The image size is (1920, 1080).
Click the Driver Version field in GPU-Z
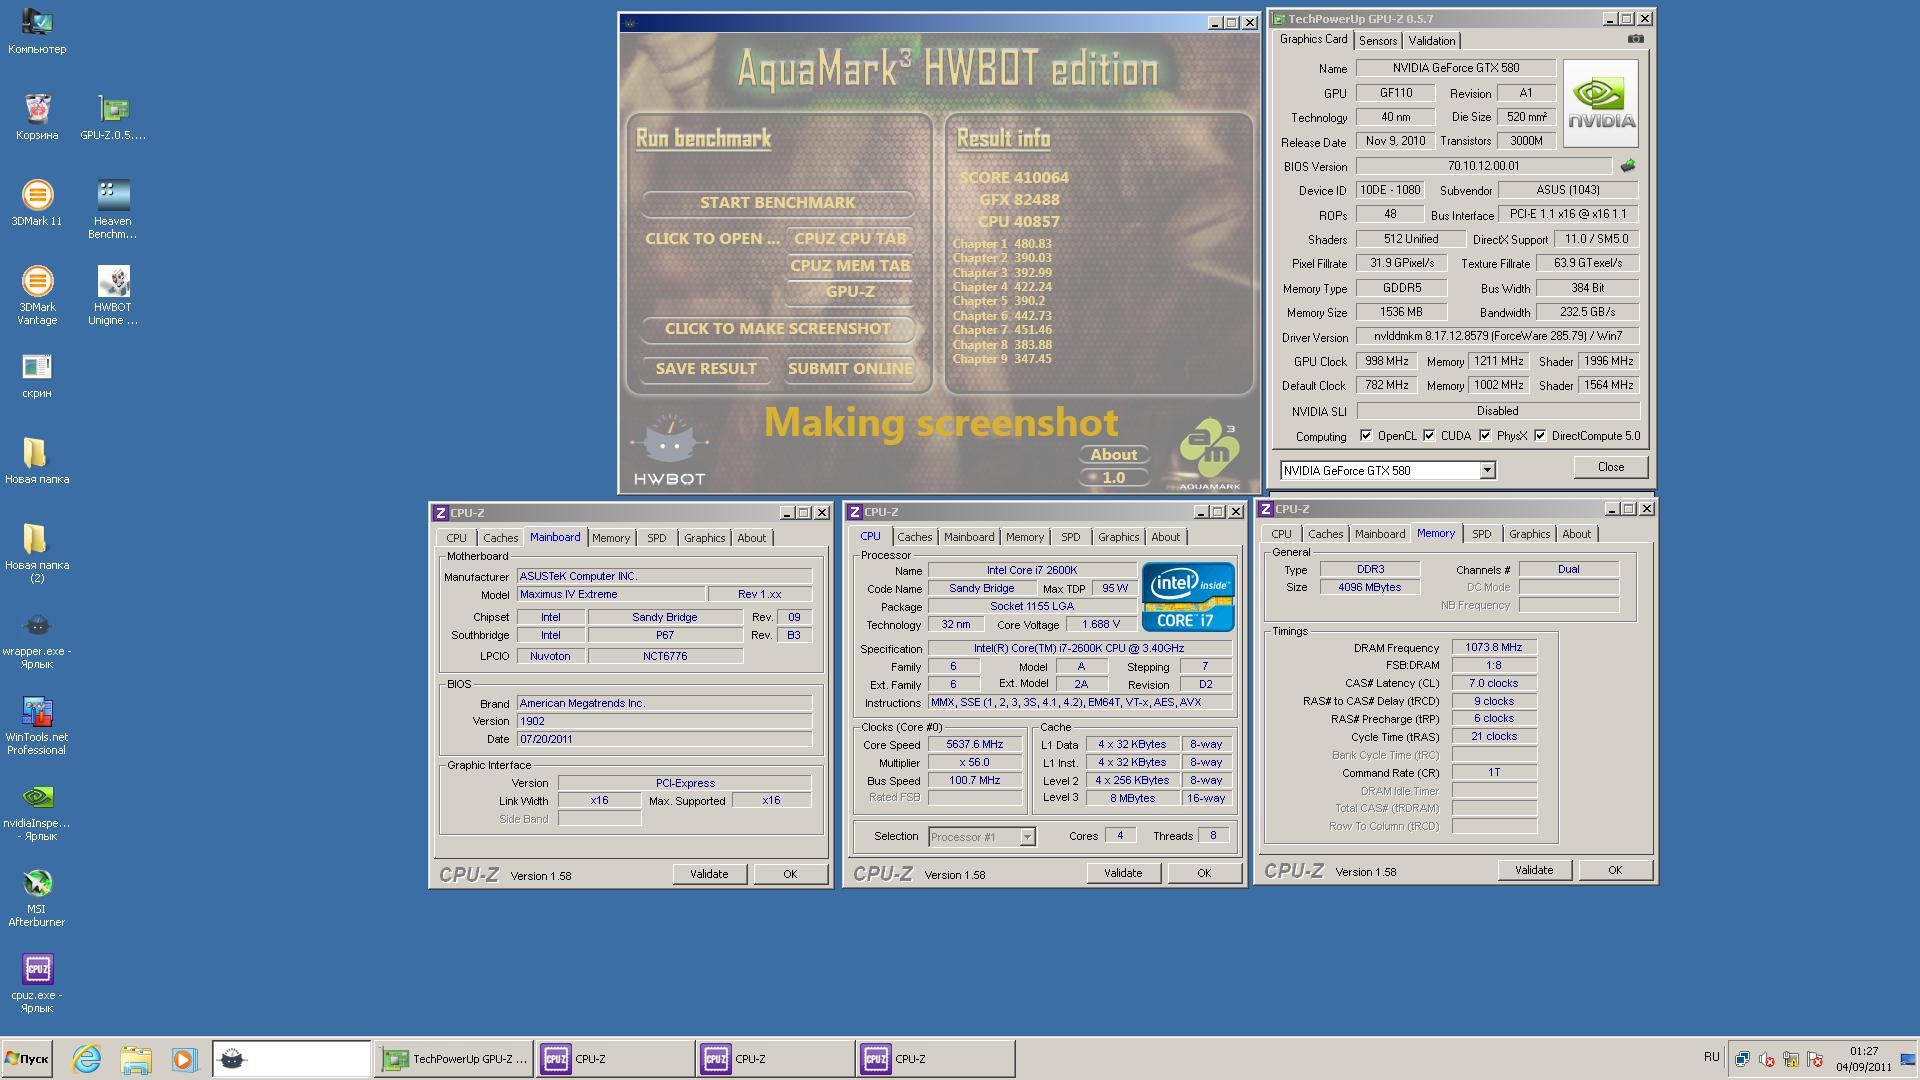1497,336
